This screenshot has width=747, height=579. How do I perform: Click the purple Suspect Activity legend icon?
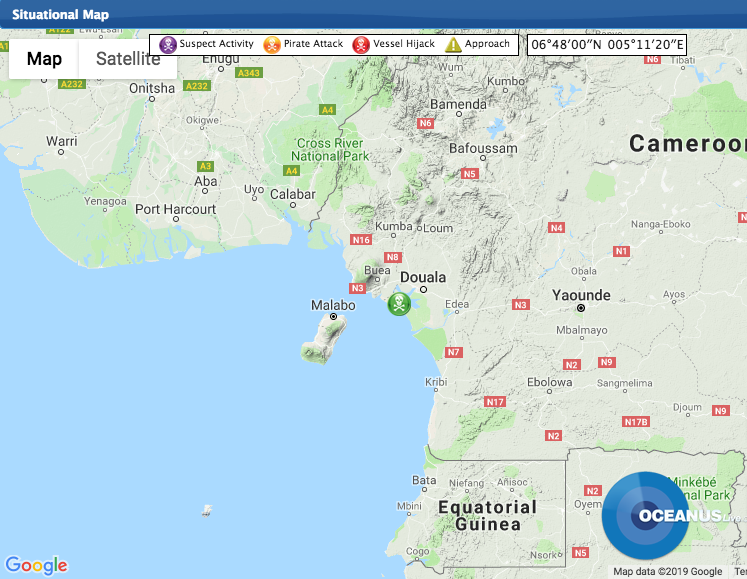168,45
